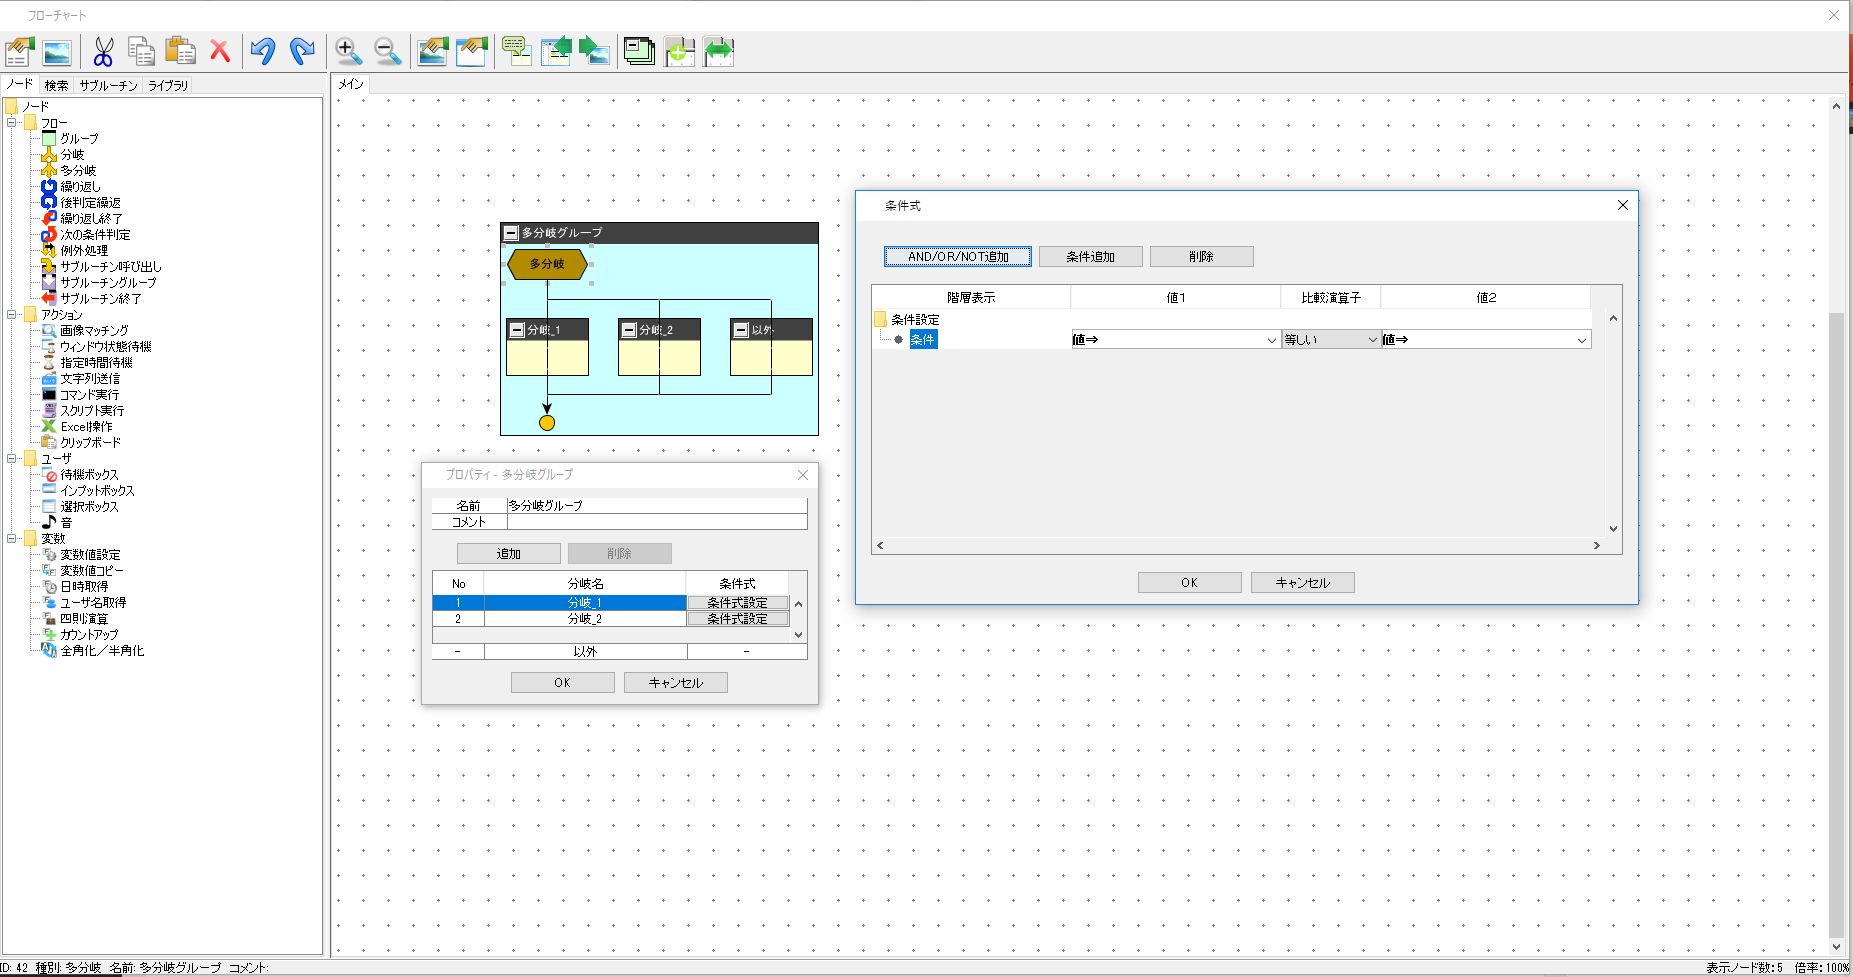The height and width of the screenshot is (977, 1853).
Task: Switch to the 検索 tab
Action: coord(57,86)
